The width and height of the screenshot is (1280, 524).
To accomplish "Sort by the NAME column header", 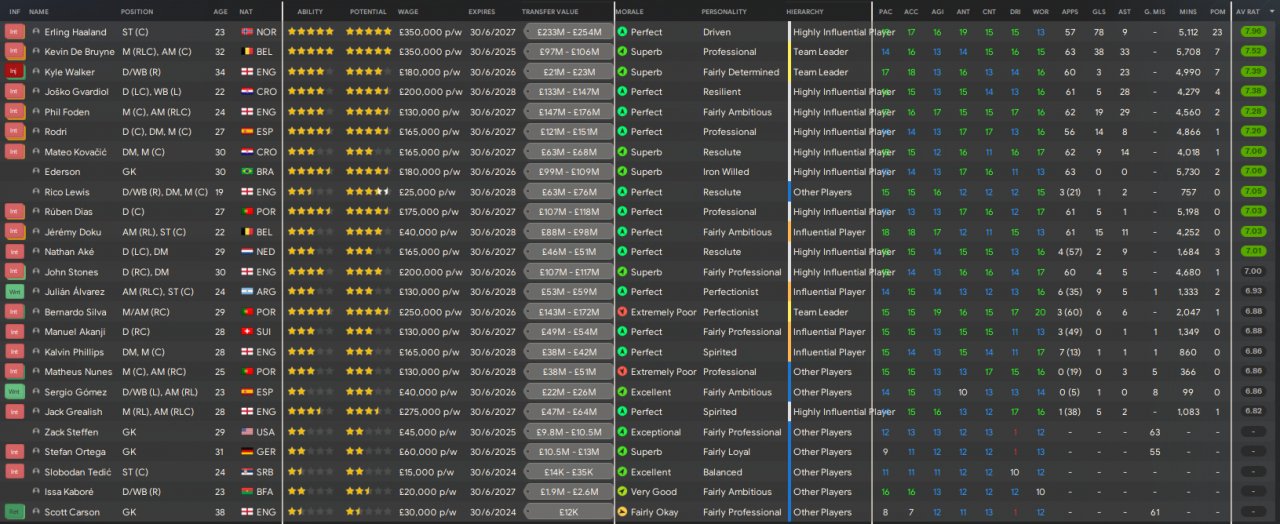I will coord(39,11).
